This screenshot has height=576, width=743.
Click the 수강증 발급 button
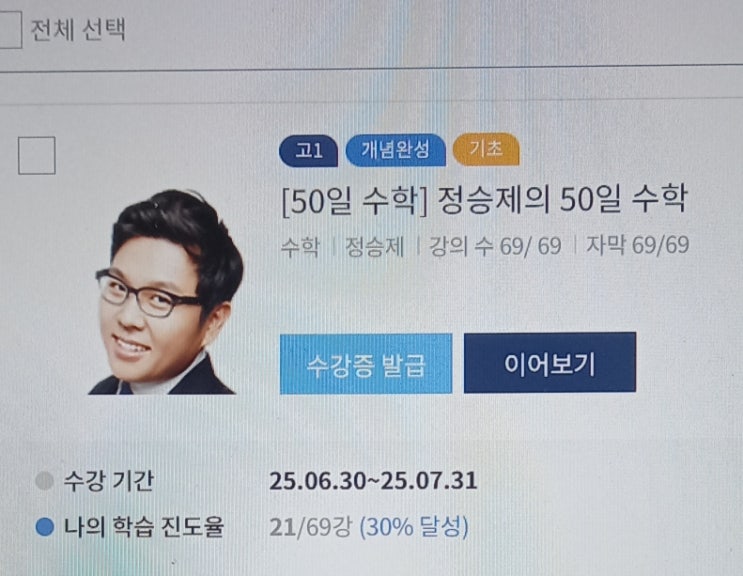pos(366,364)
